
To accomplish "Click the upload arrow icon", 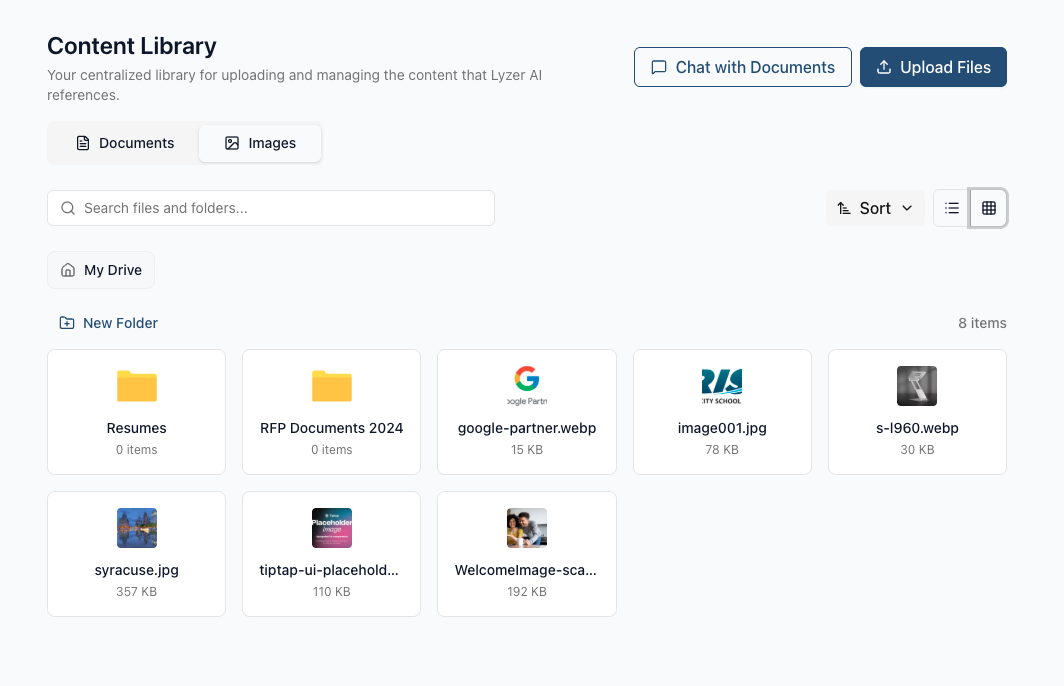I will click(x=883, y=67).
